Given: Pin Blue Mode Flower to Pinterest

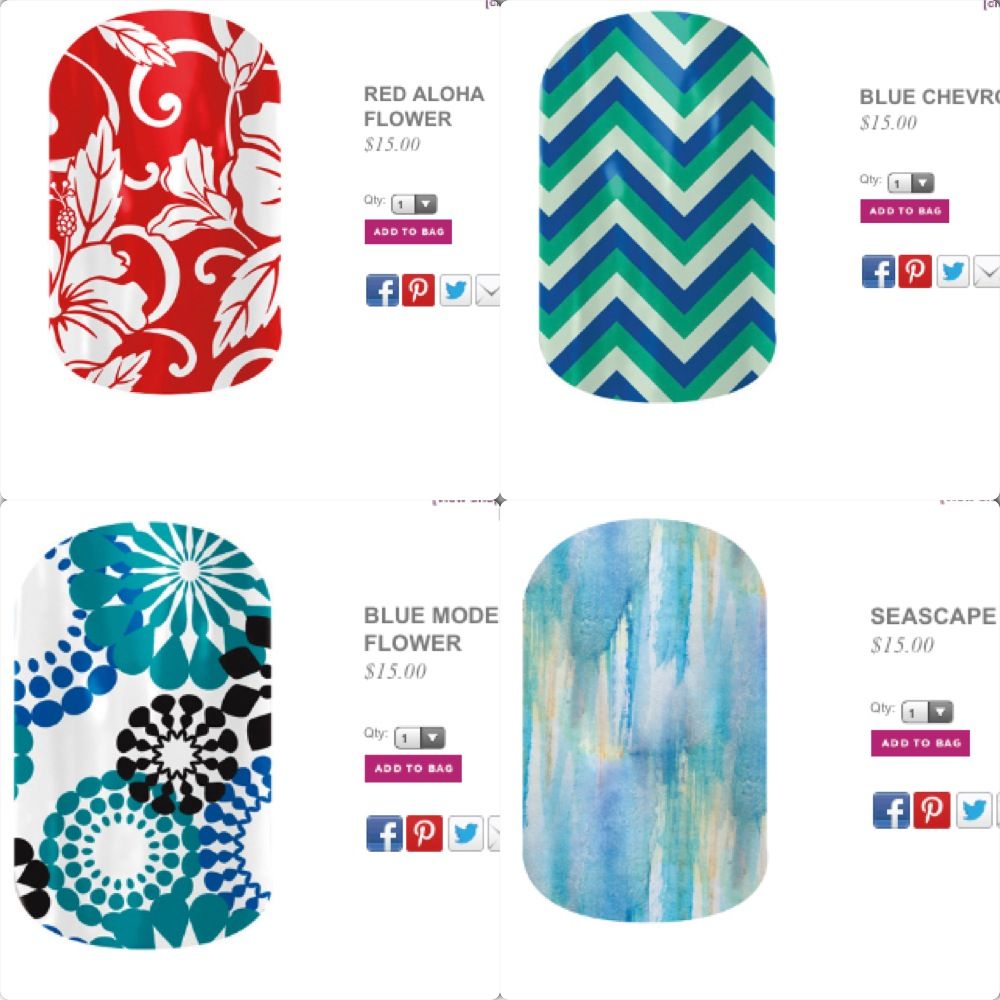Looking at the screenshot, I should pyautogui.click(x=424, y=833).
